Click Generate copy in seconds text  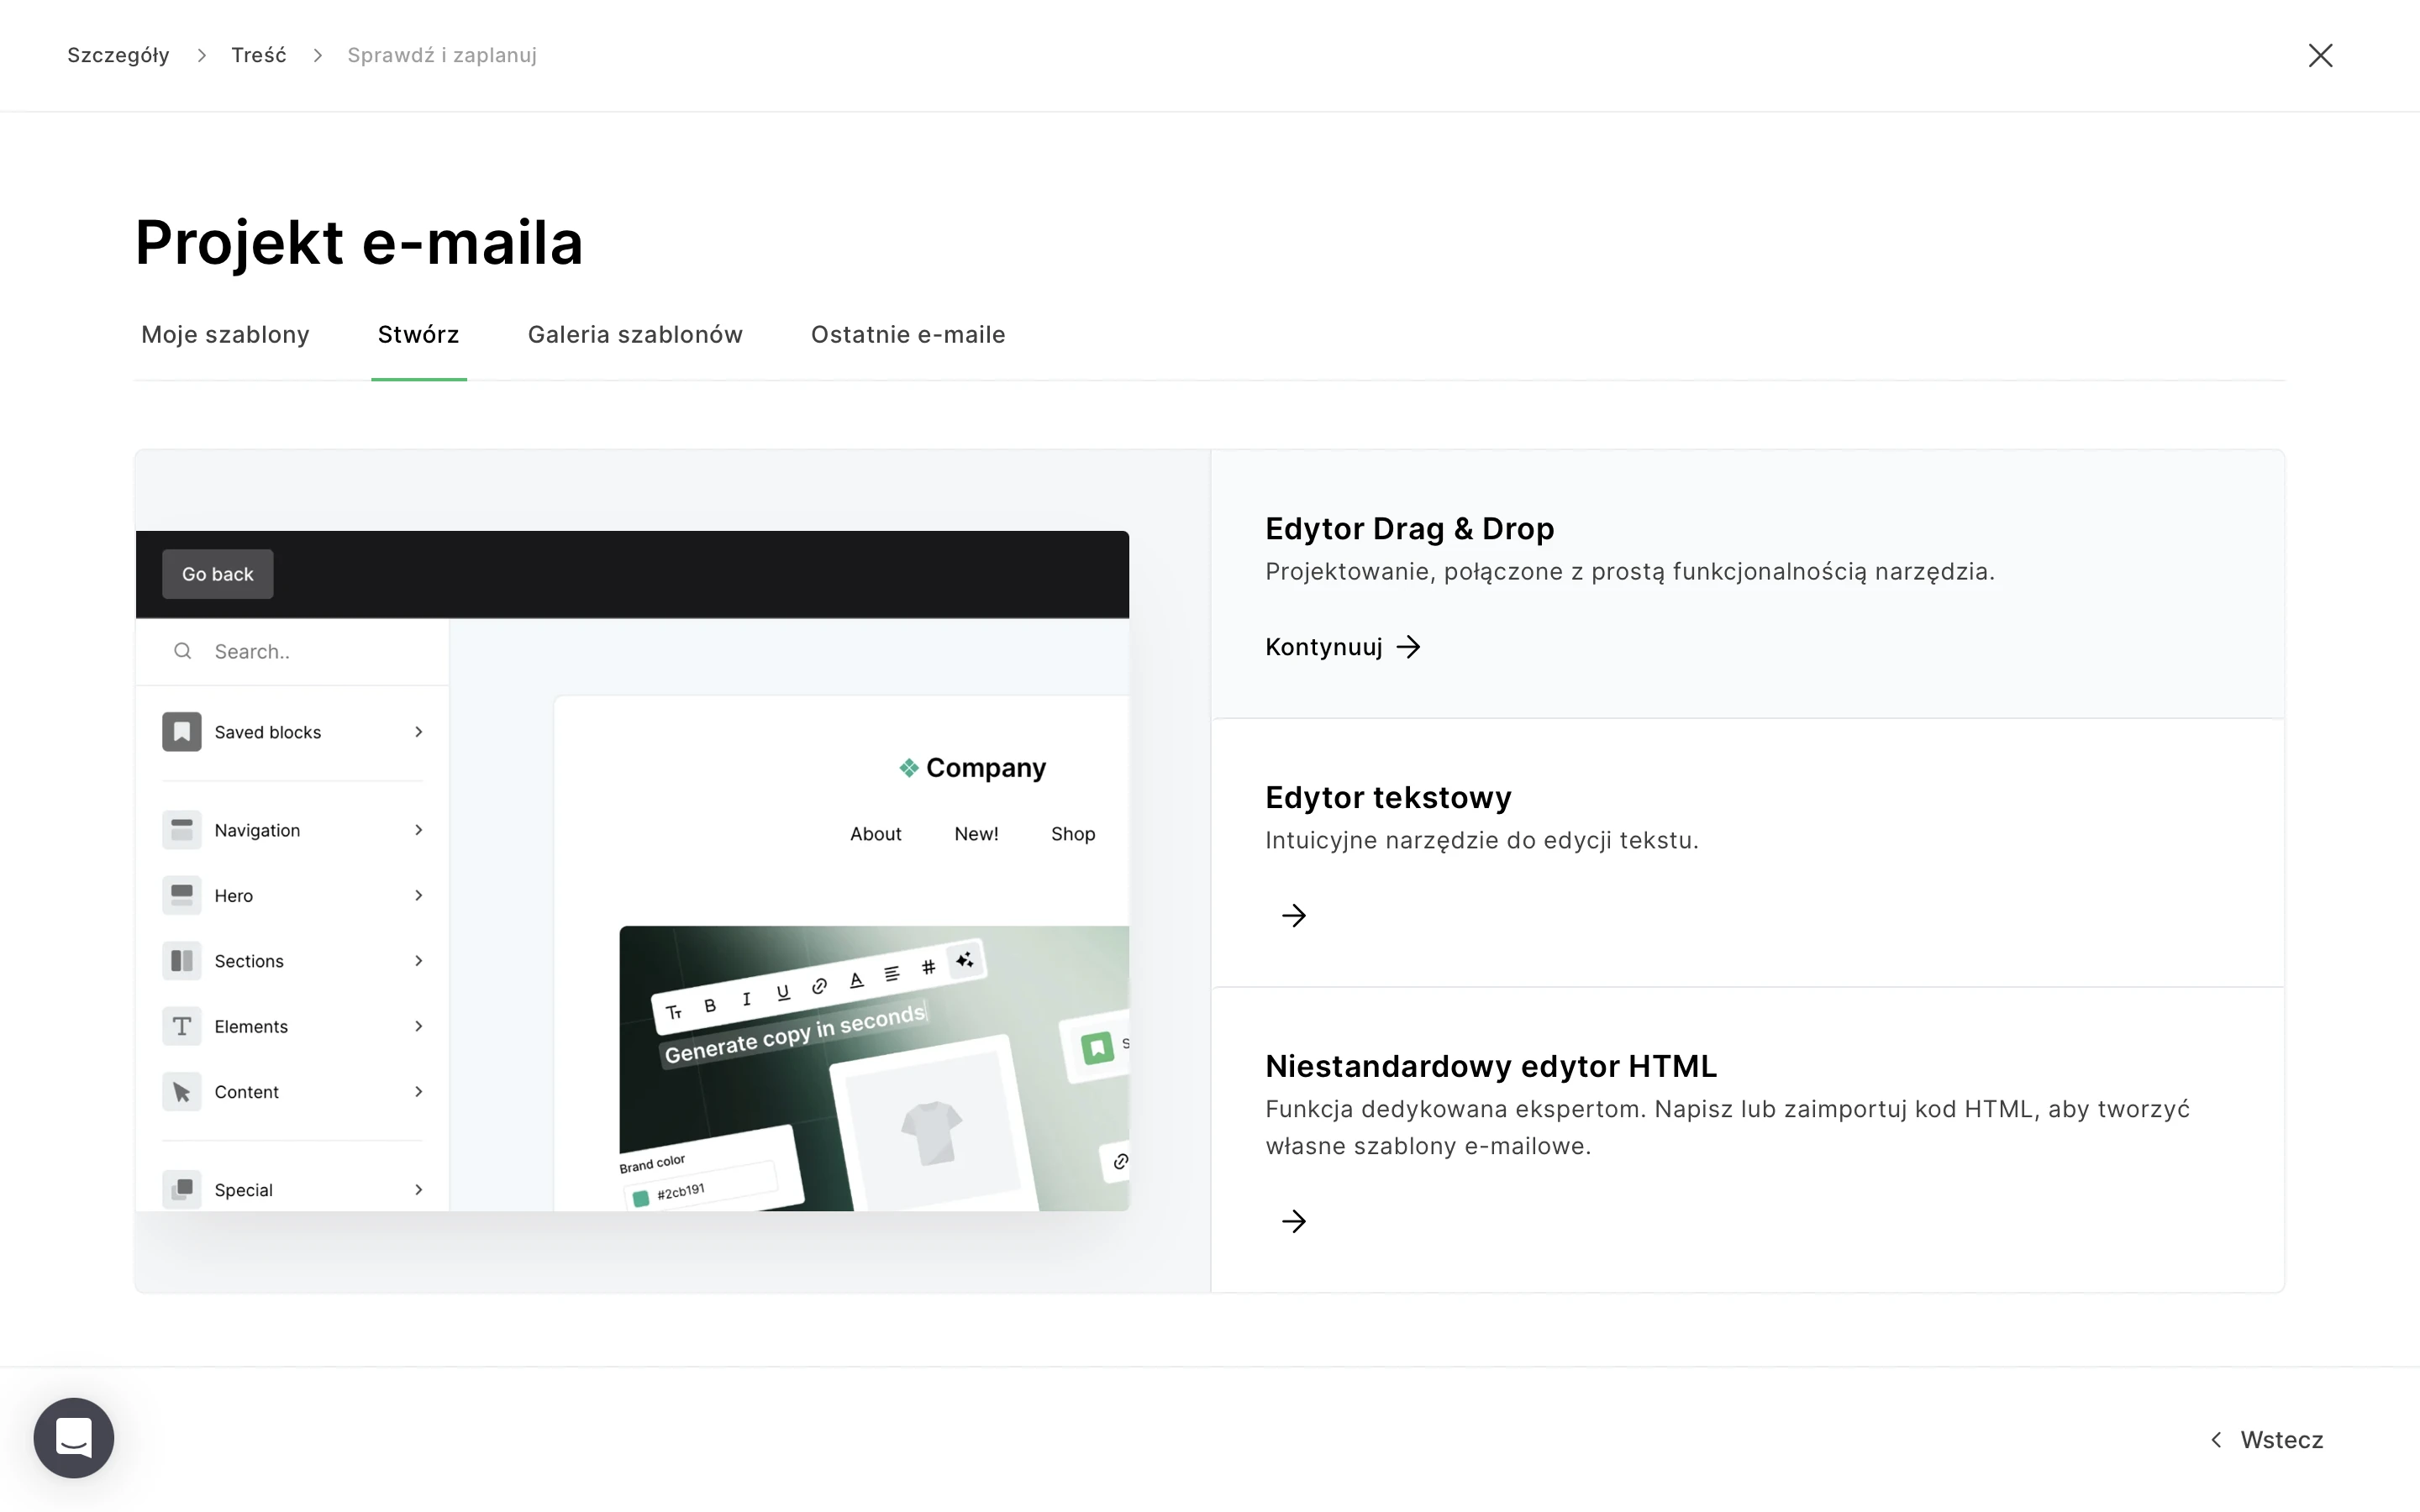(795, 1034)
